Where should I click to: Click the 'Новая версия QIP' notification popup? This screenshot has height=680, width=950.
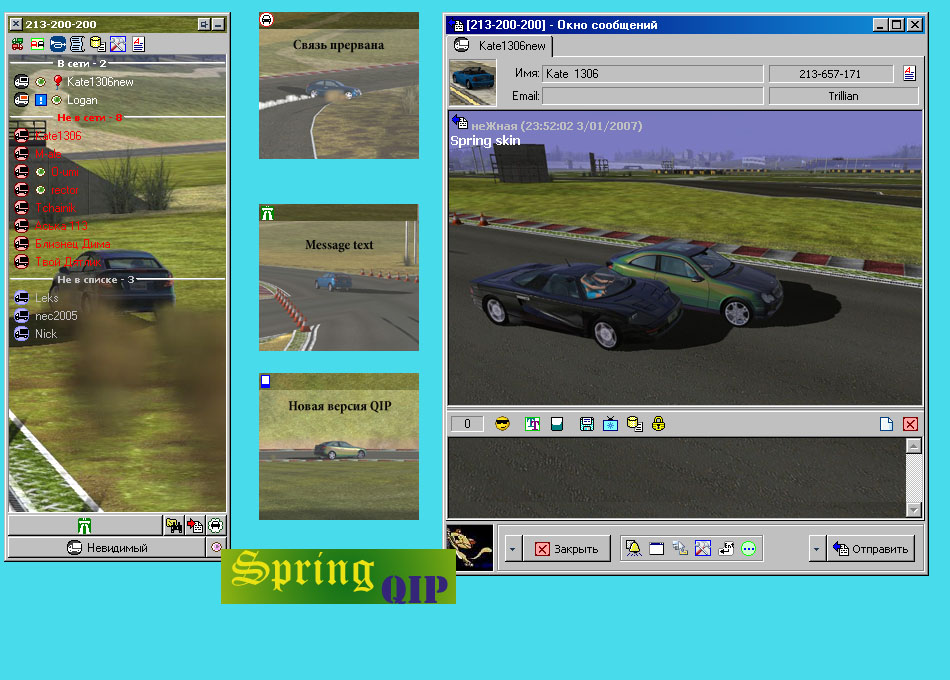[x=339, y=447]
